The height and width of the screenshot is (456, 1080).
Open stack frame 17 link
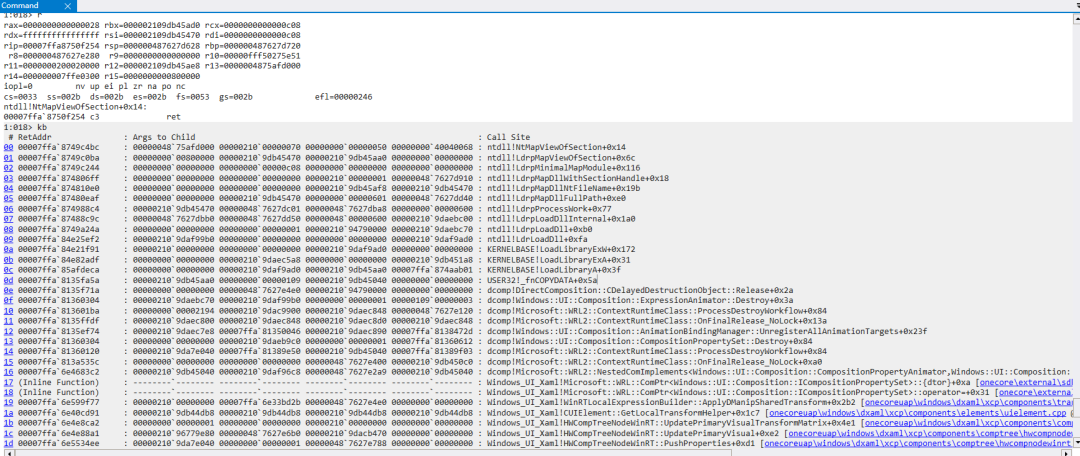point(8,382)
